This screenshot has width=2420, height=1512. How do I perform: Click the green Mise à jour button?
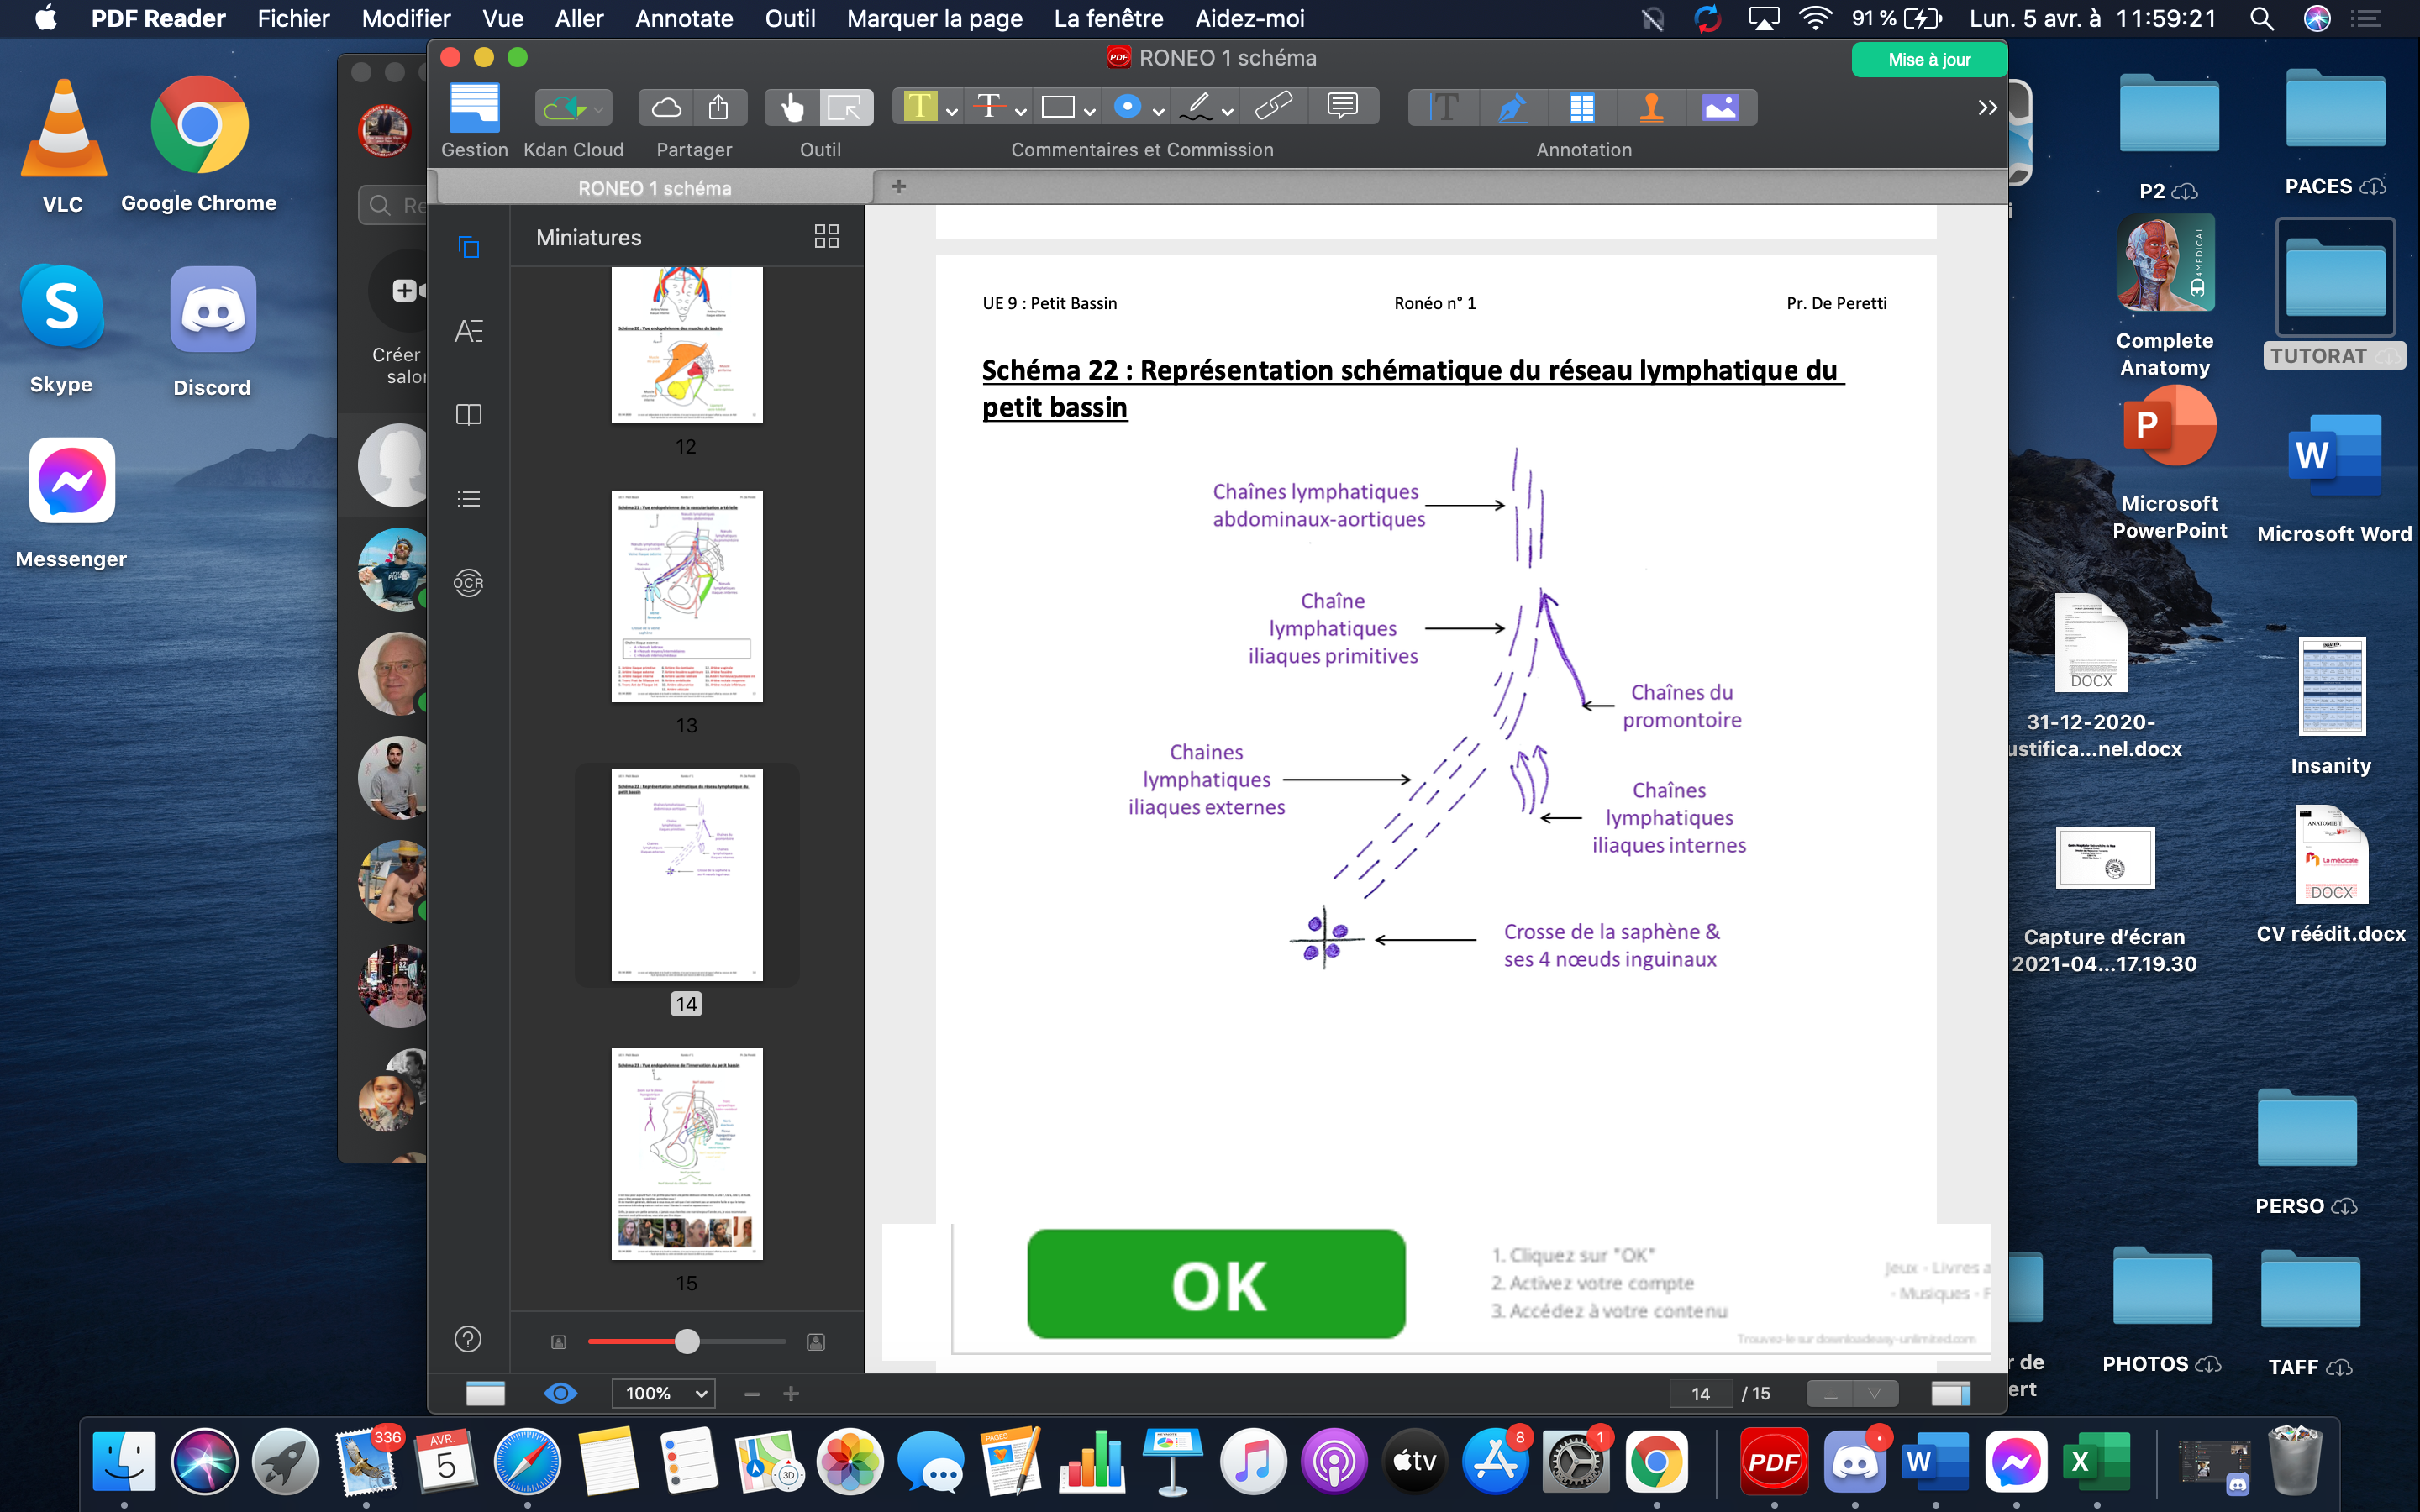(x=1928, y=60)
